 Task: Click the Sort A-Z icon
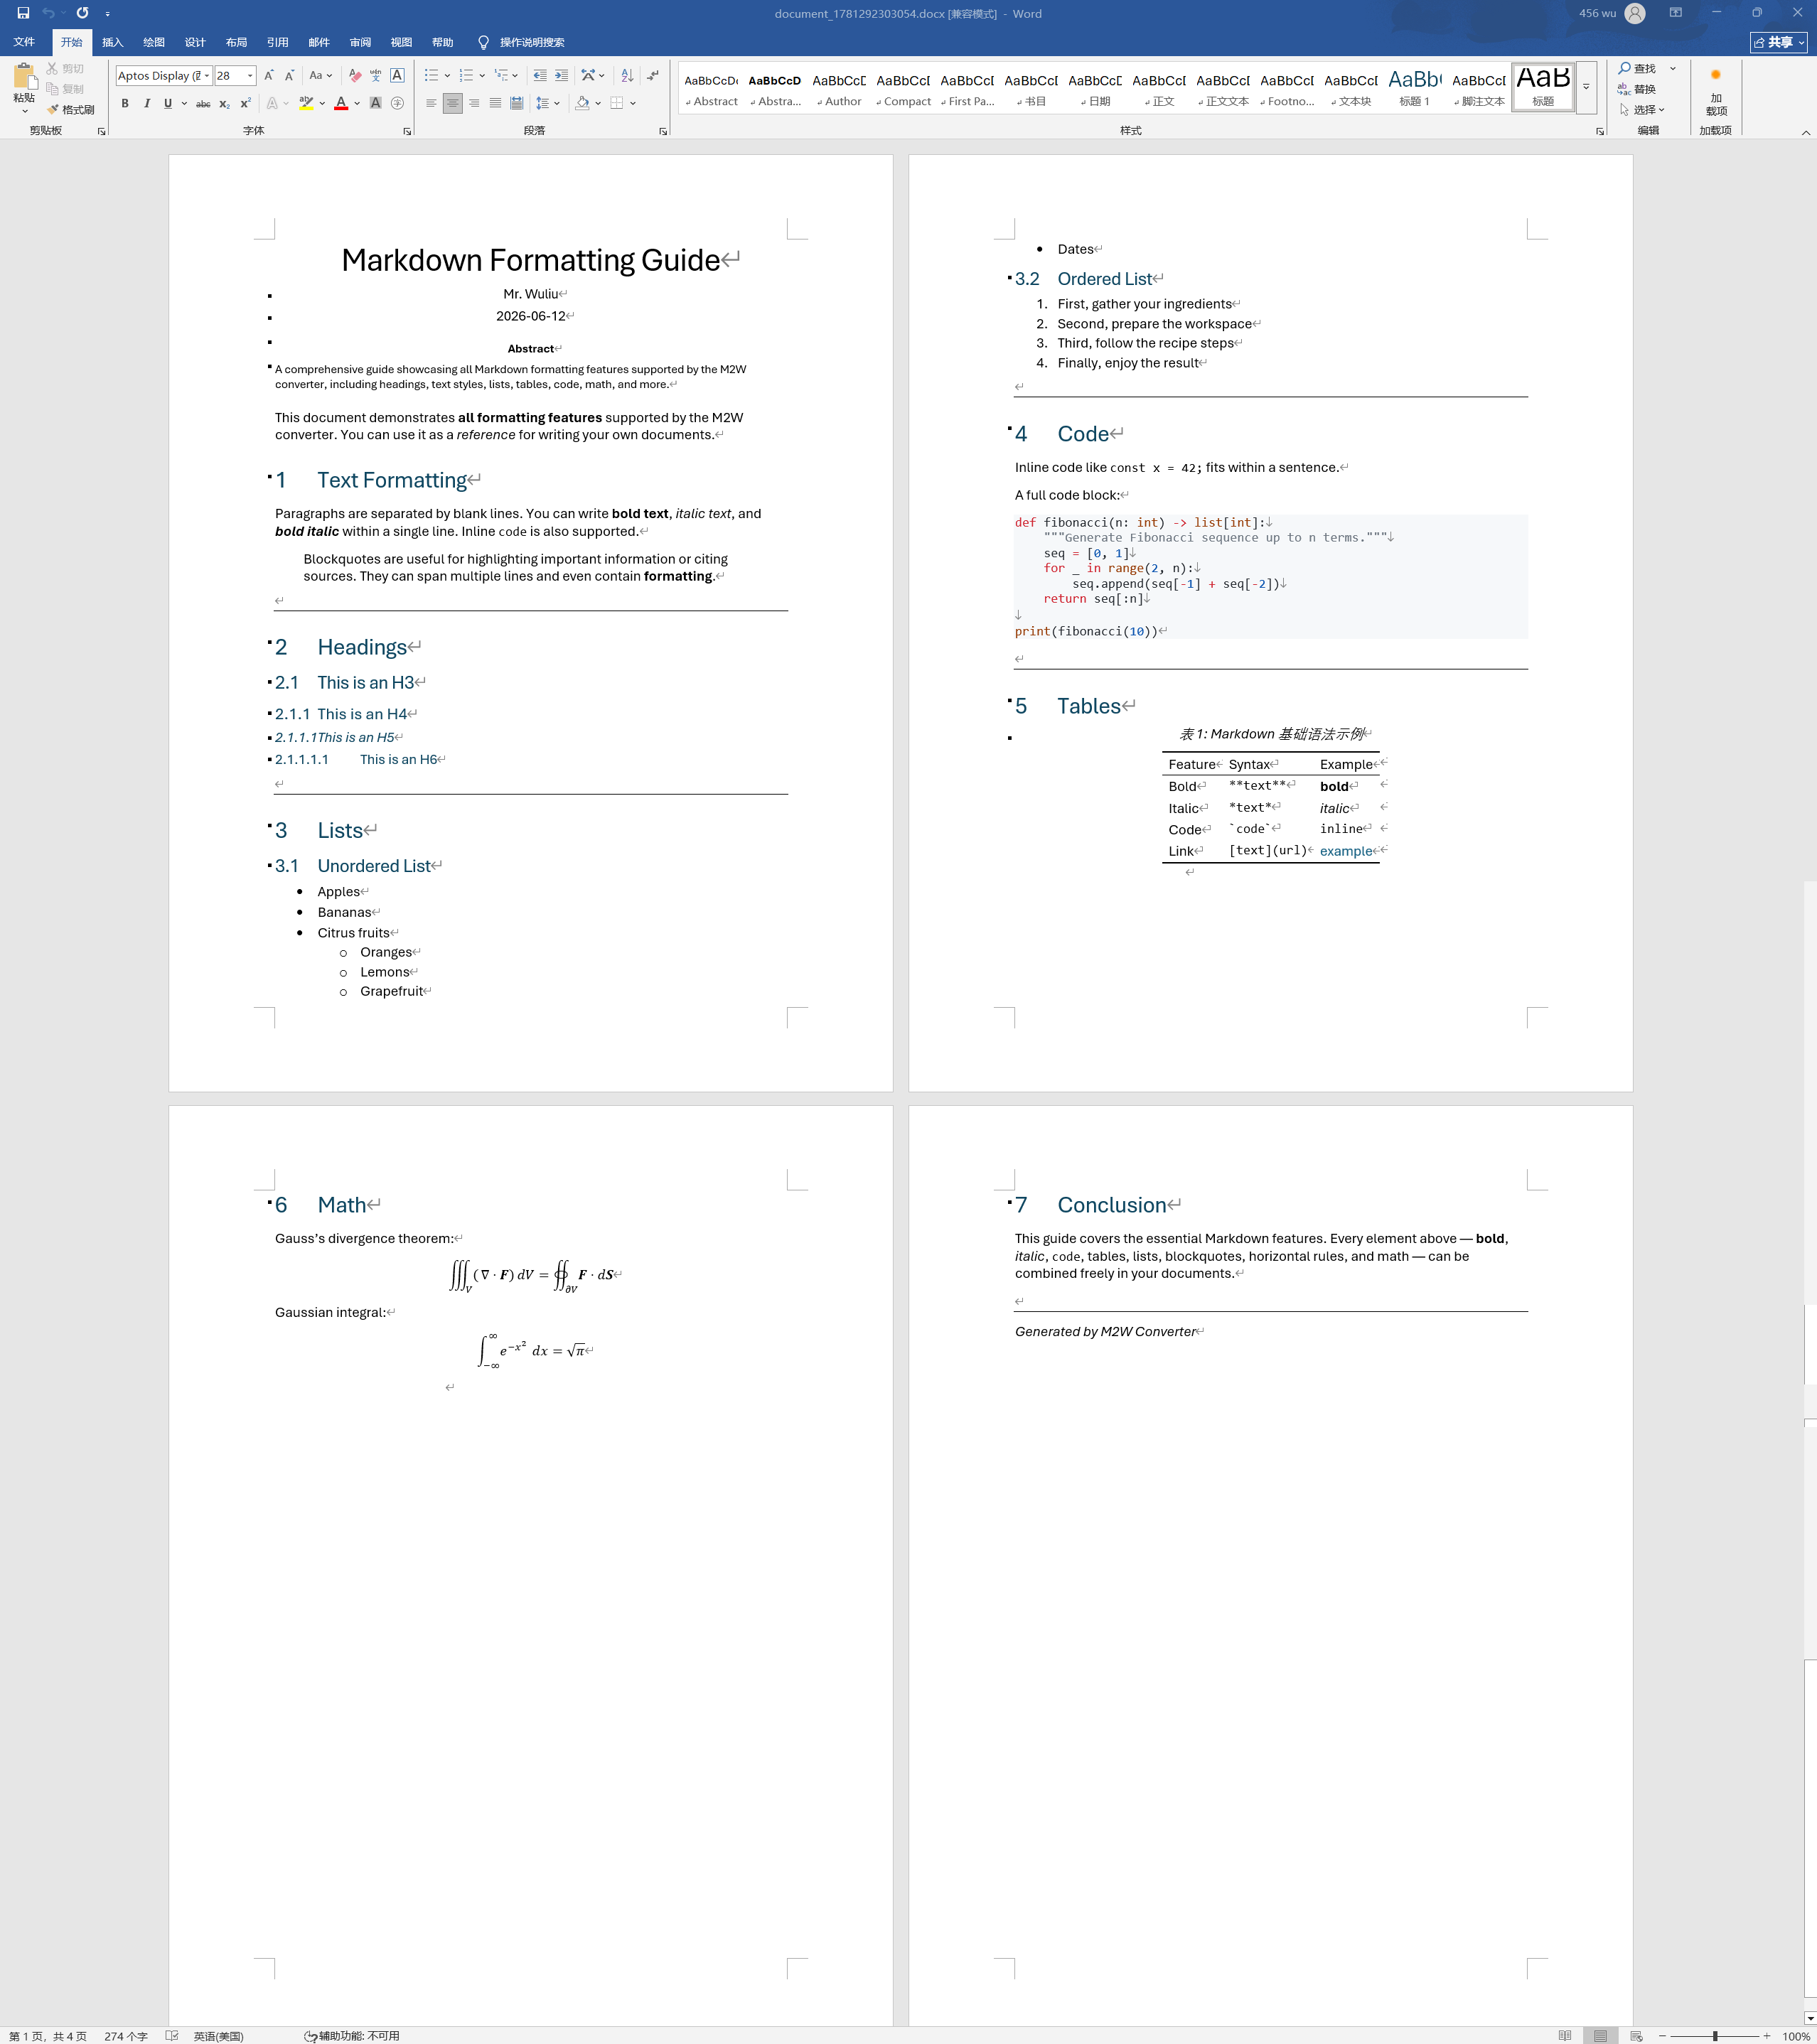(x=627, y=76)
